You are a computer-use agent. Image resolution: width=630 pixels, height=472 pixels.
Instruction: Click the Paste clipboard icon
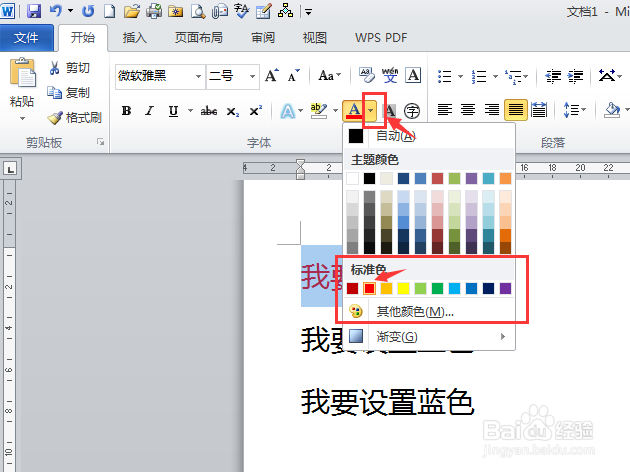(22, 73)
